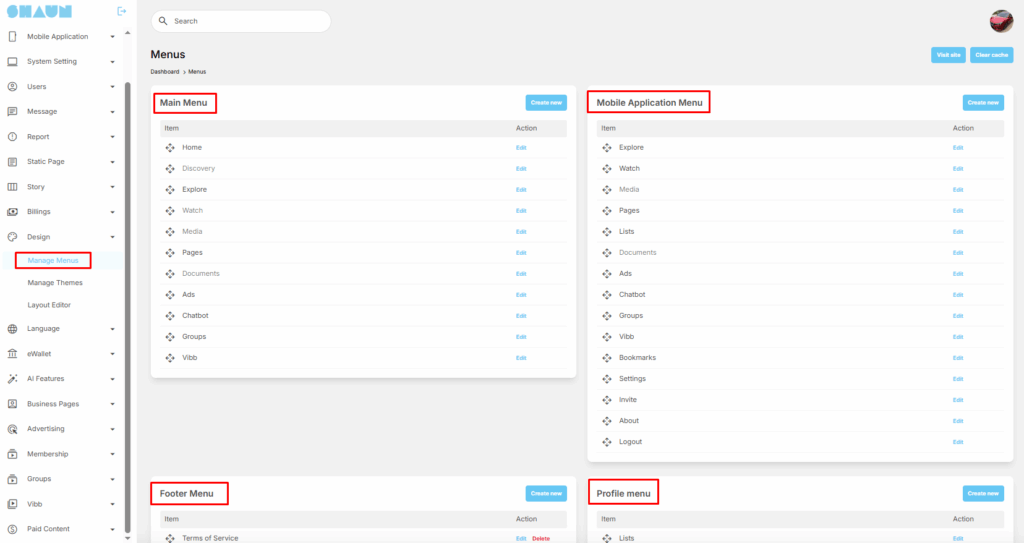1024x543 pixels.
Task: Collapse the Design section arrow
Action: 112,237
